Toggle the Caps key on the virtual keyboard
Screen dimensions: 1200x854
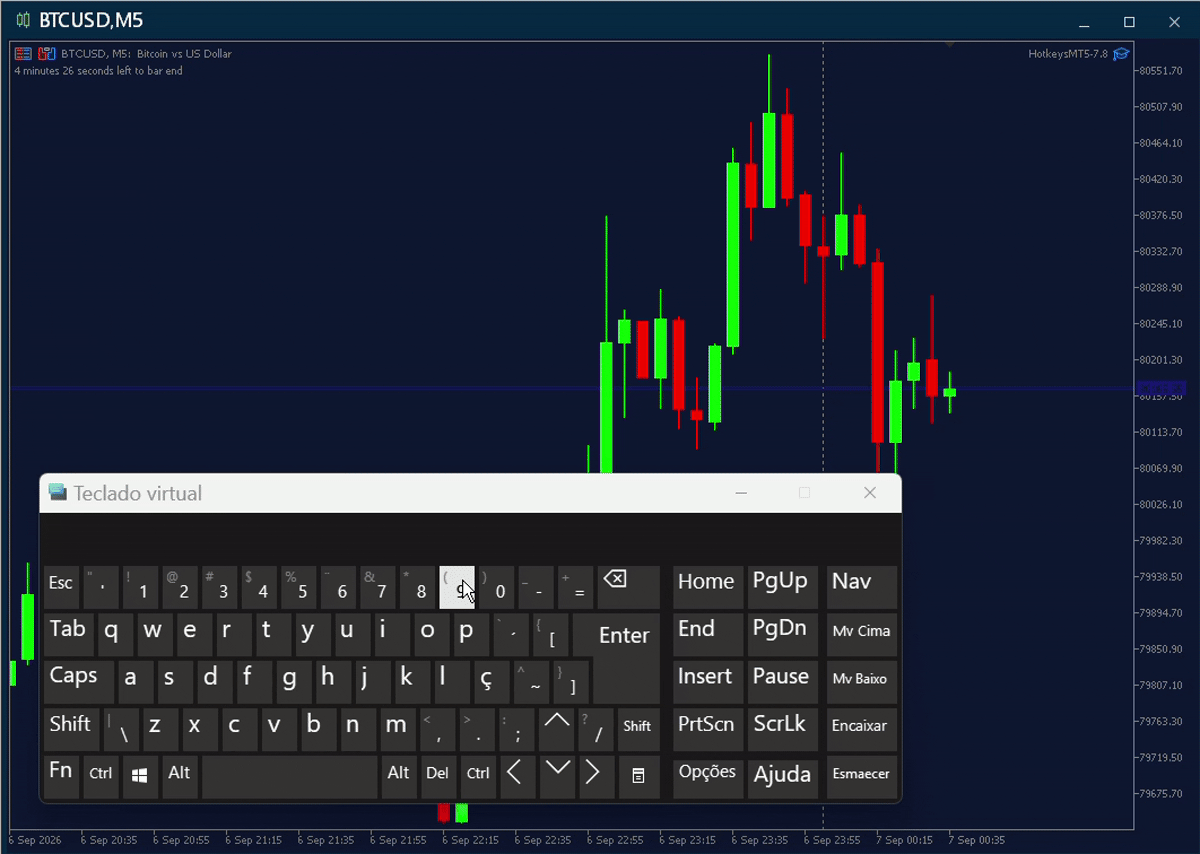(x=78, y=682)
